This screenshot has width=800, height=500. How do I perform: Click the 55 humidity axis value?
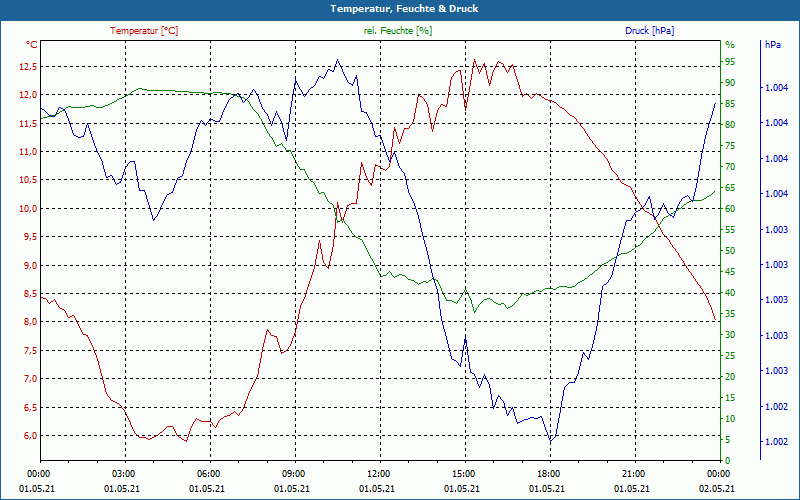pyautogui.click(x=730, y=230)
